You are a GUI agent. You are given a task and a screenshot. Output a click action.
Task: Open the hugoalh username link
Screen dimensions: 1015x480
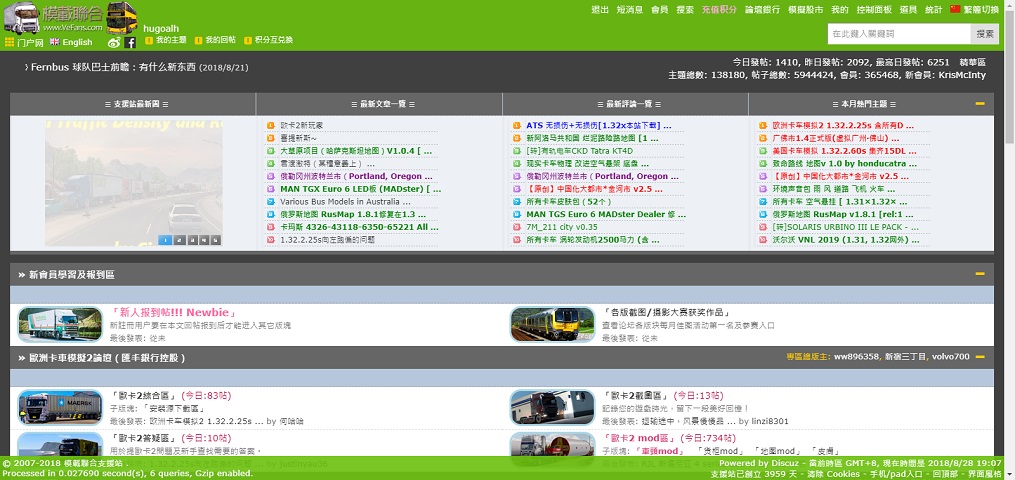[161, 28]
